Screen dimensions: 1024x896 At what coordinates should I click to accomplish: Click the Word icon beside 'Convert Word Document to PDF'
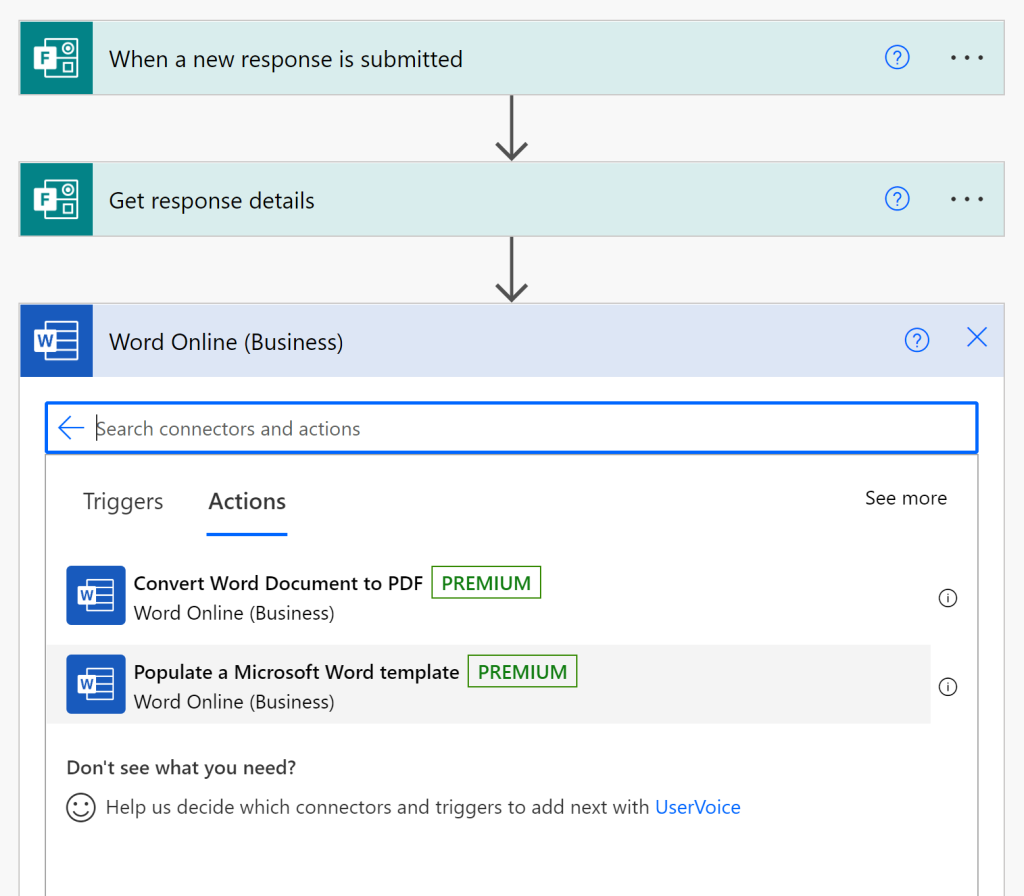pos(95,595)
